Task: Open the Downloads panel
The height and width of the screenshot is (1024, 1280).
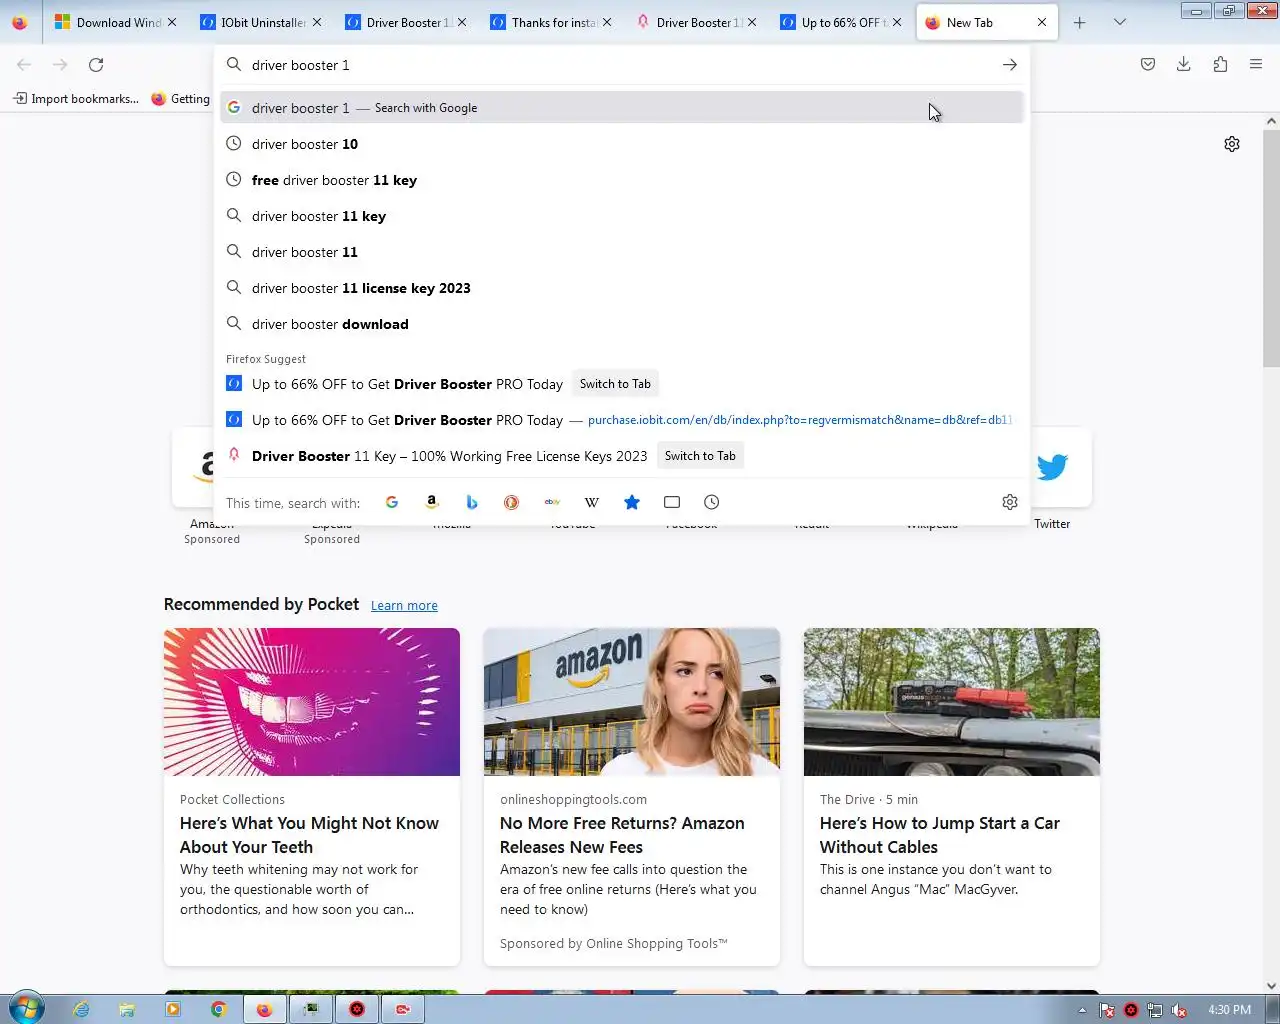Action: coord(1184,65)
